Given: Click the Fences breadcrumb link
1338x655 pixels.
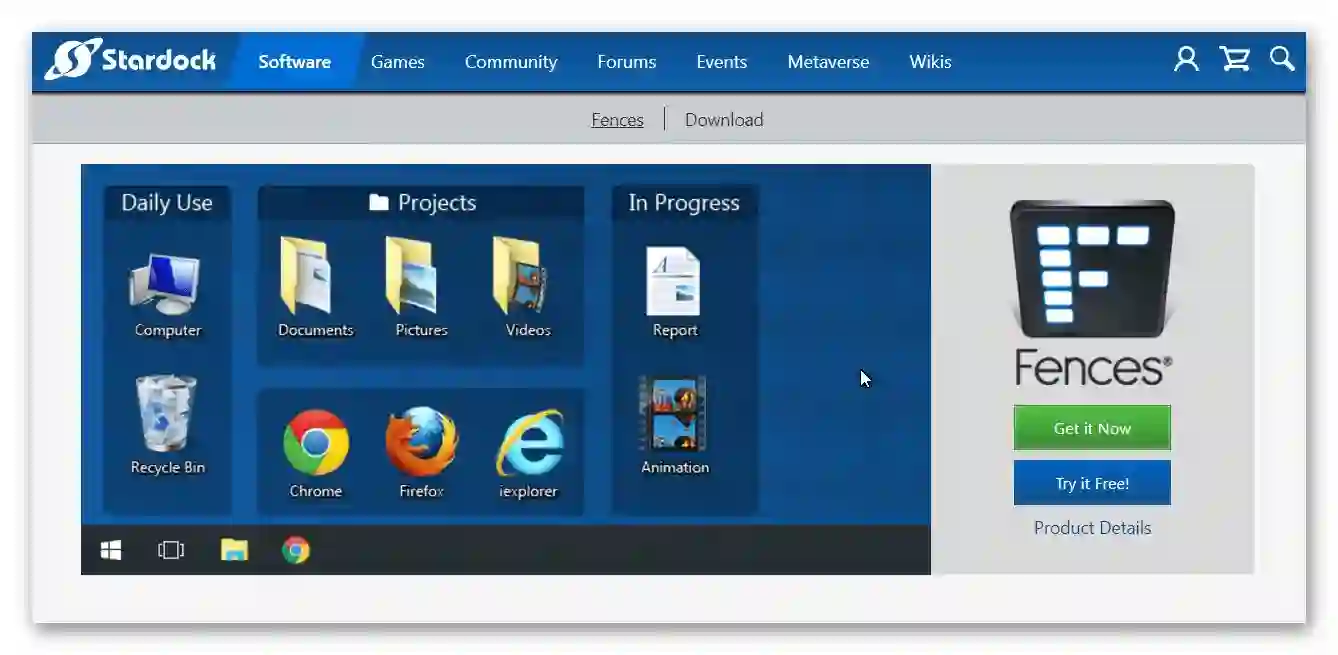Looking at the screenshot, I should pyautogui.click(x=617, y=120).
